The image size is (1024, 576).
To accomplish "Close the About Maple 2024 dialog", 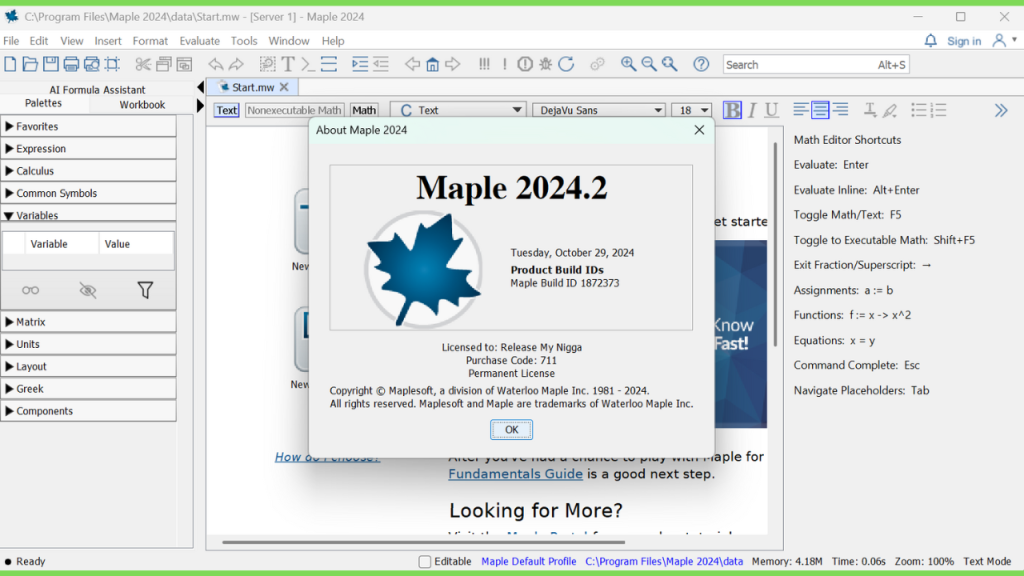I will [699, 130].
